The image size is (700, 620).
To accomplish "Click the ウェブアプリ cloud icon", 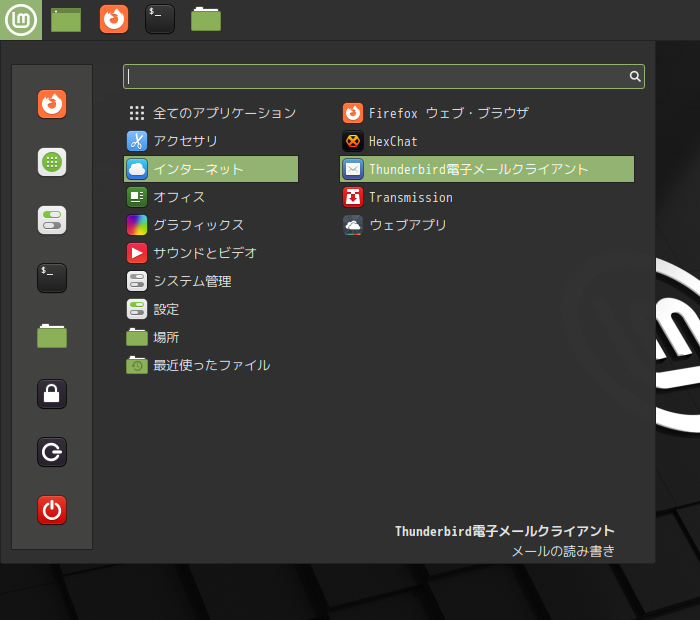I will coord(353,225).
